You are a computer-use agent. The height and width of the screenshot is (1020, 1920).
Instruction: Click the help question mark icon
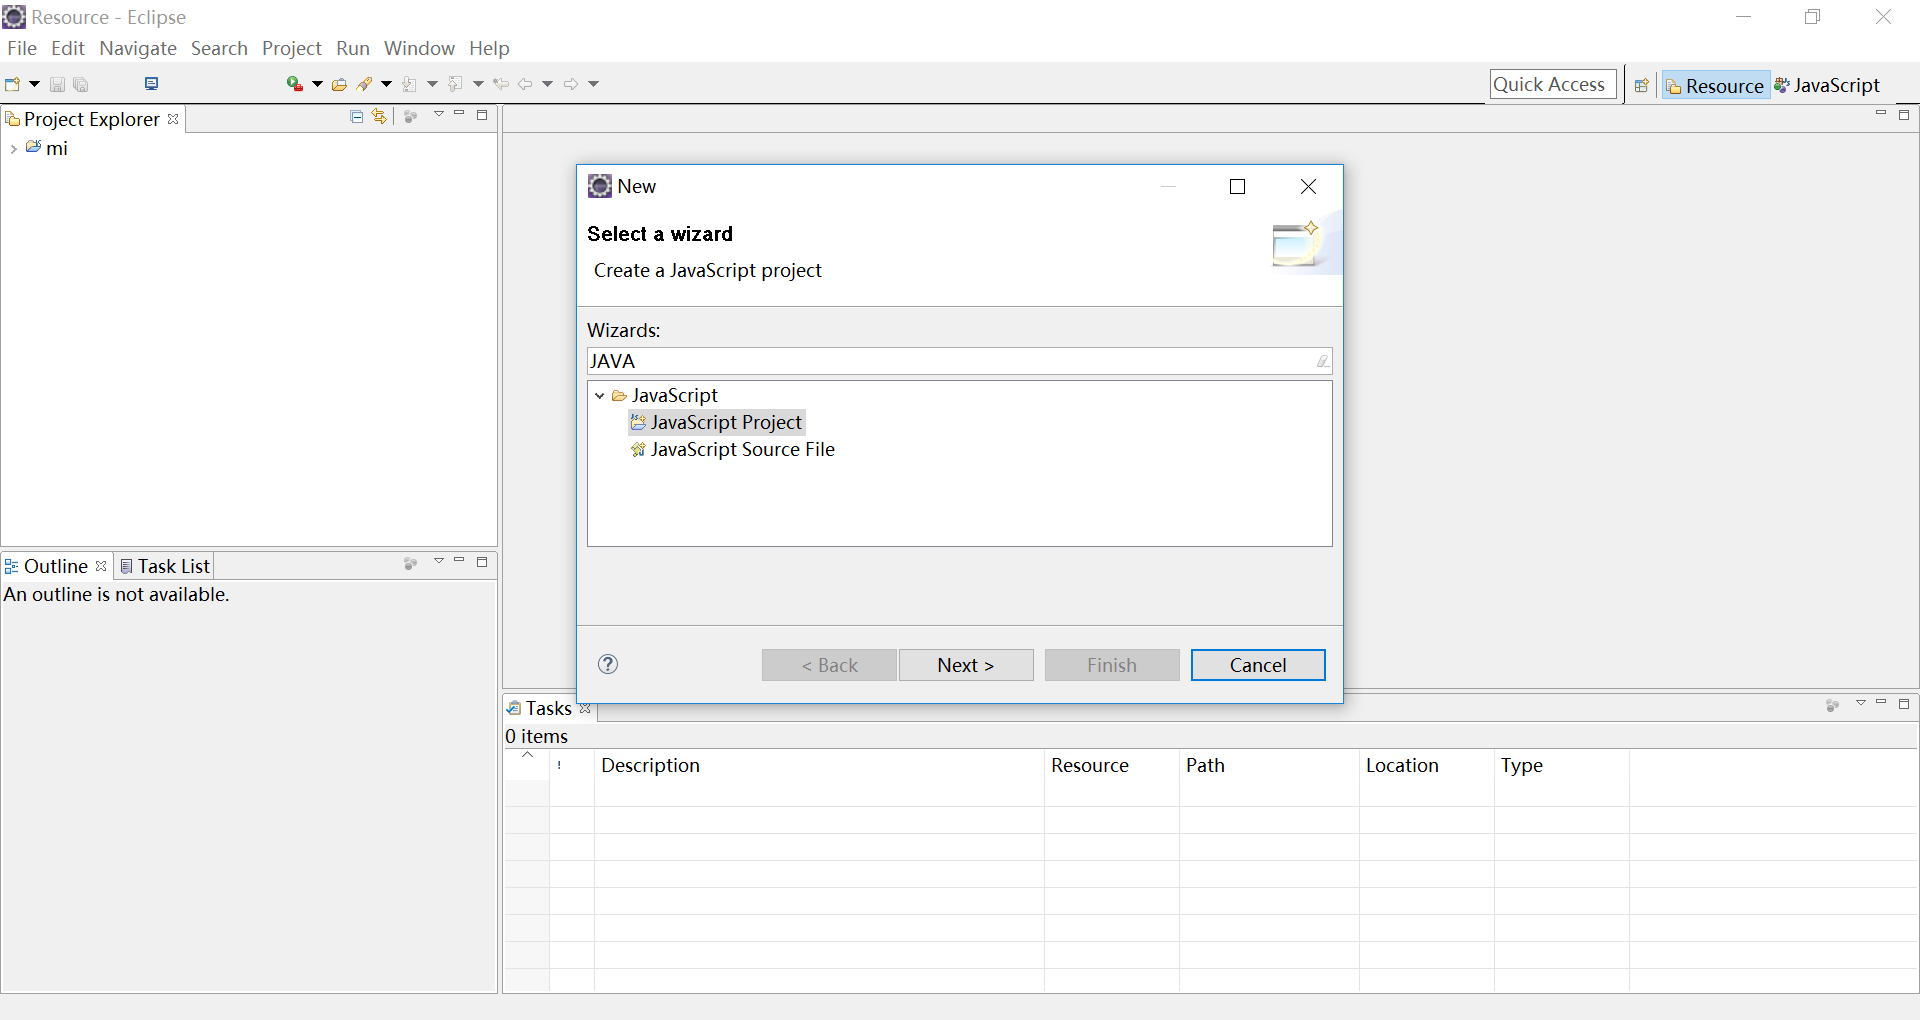pyautogui.click(x=608, y=664)
